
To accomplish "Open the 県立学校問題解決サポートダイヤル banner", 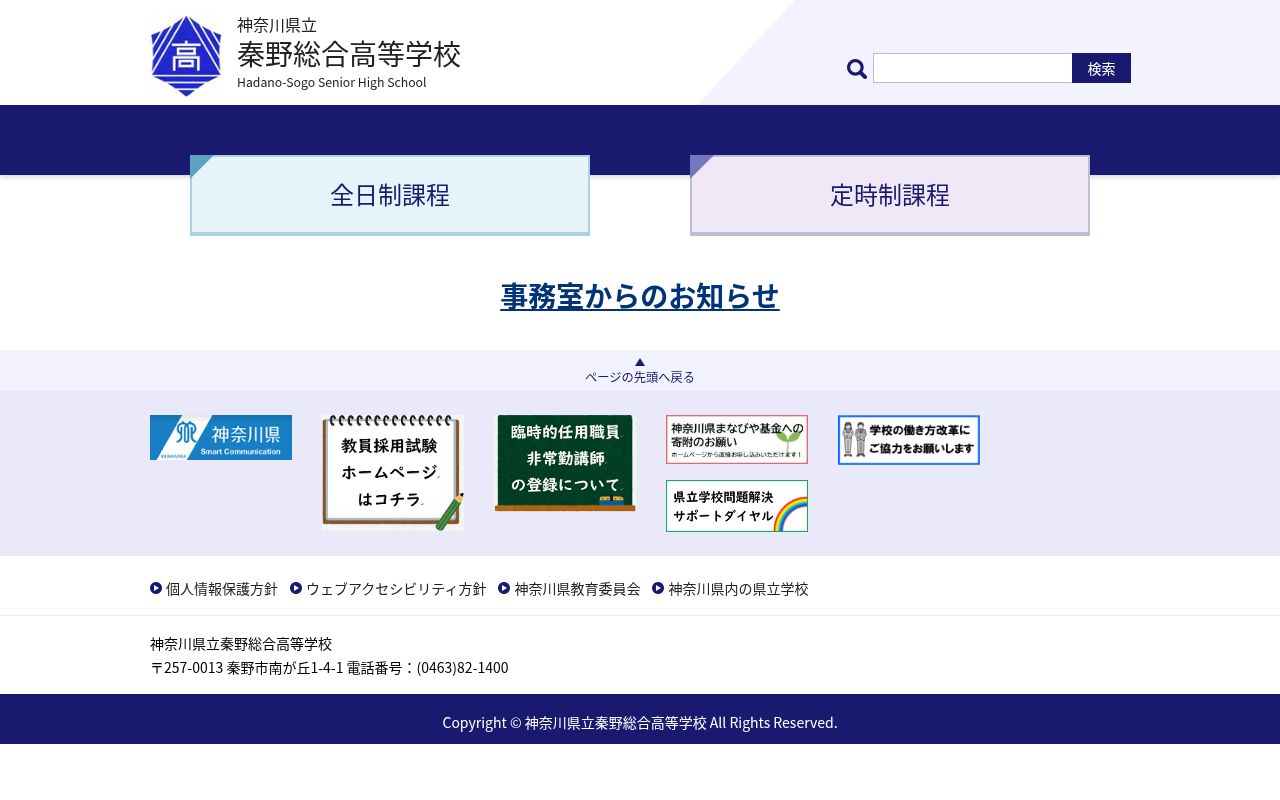I will (x=737, y=506).
